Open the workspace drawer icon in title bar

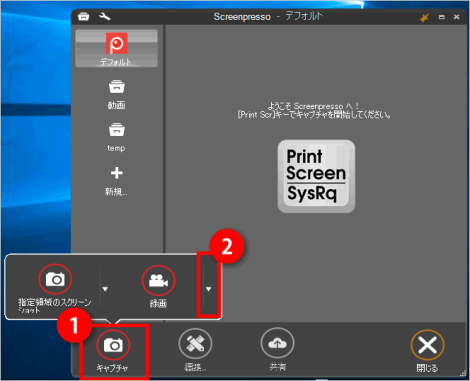pos(83,16)
